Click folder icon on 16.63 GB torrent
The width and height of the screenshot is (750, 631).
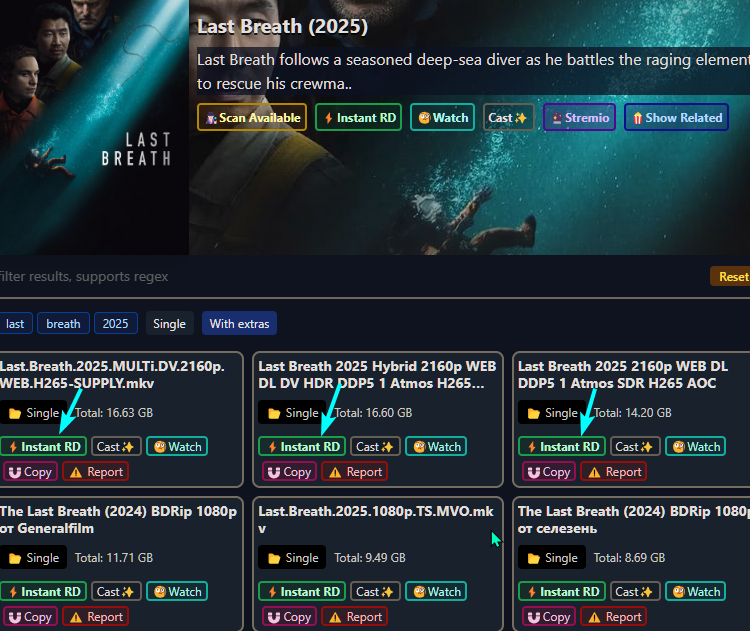pos(15,413)
